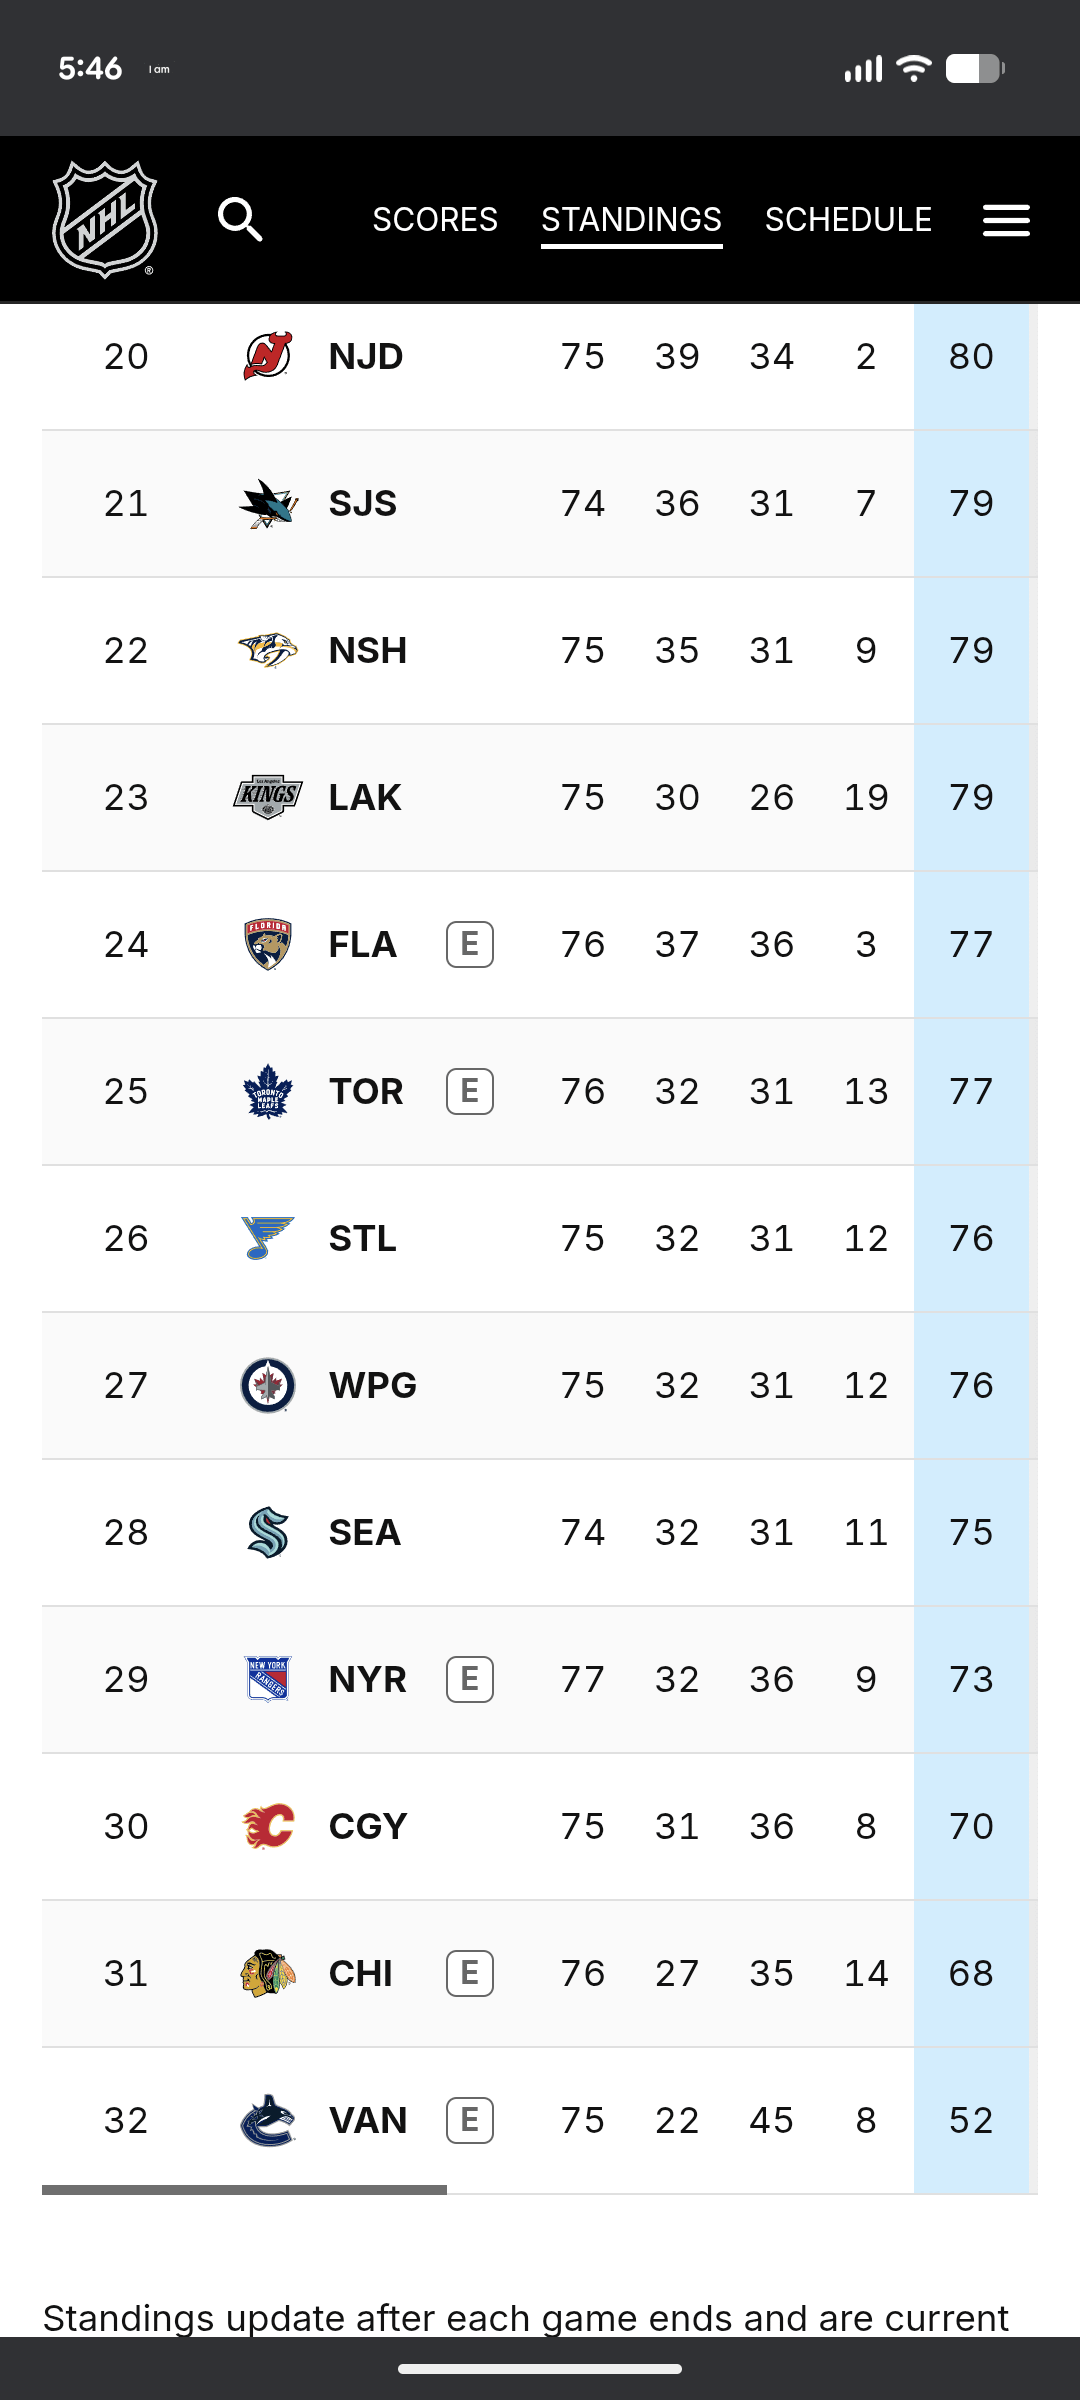
Task: Open the WPG team link
Action: (372, 1385)
